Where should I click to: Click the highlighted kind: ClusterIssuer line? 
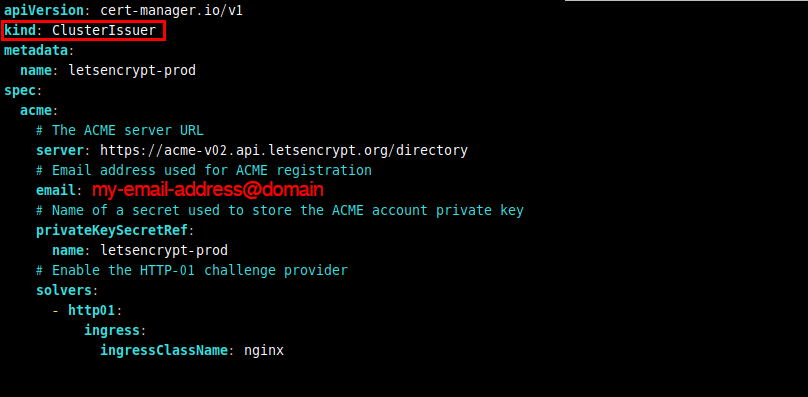tap(83, 31)
